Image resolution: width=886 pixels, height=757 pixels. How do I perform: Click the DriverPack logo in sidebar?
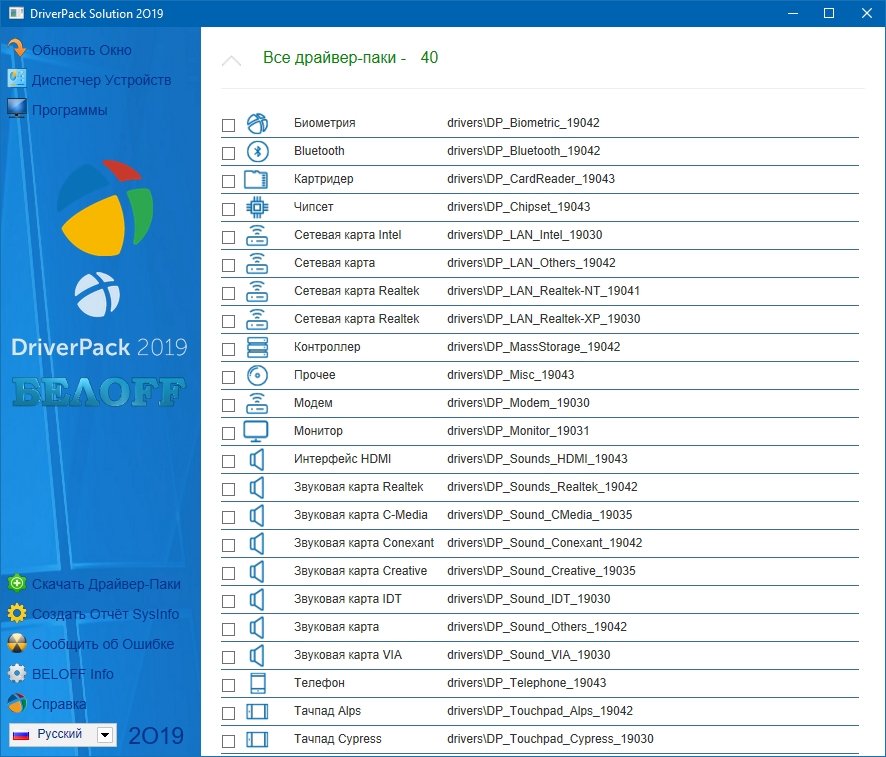pyautogui.click(x=104, y=207)
